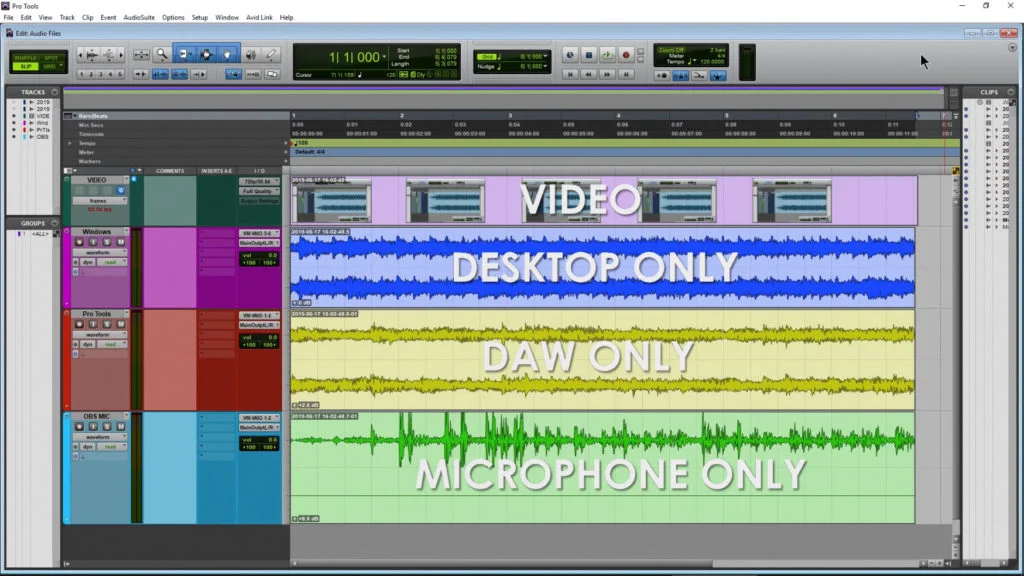Screen dimensions: 1024x576
Task: Select the Pencil tool
Action: [x=271, y=55]
